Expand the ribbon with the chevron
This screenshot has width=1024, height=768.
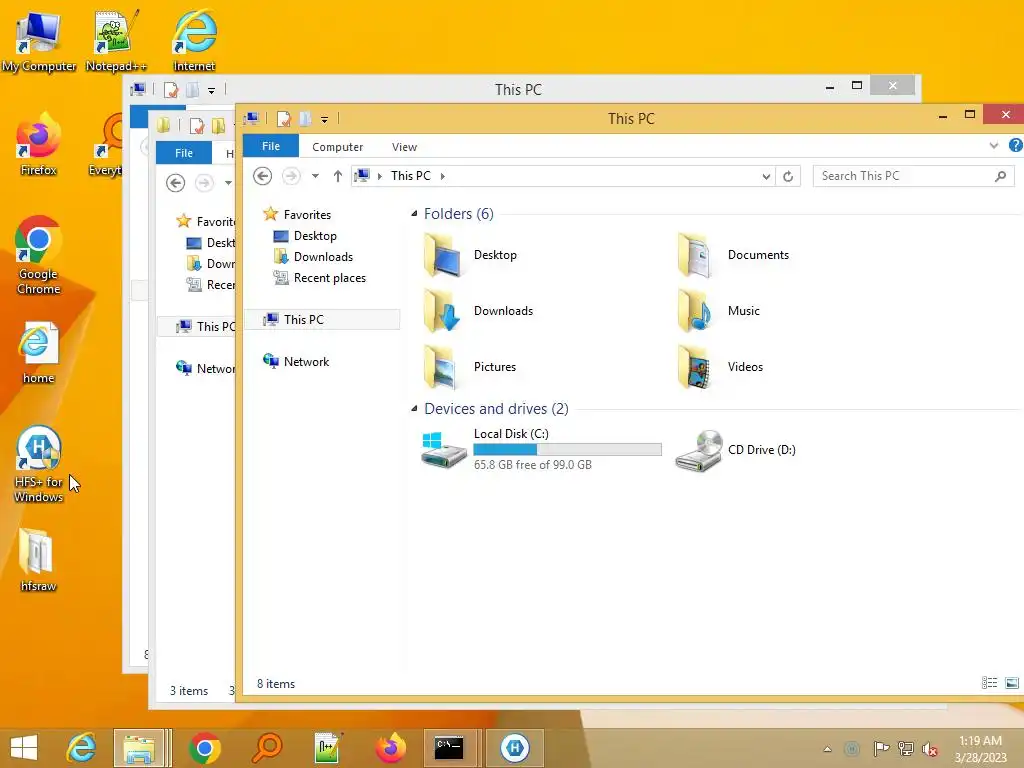coord(994,146)
